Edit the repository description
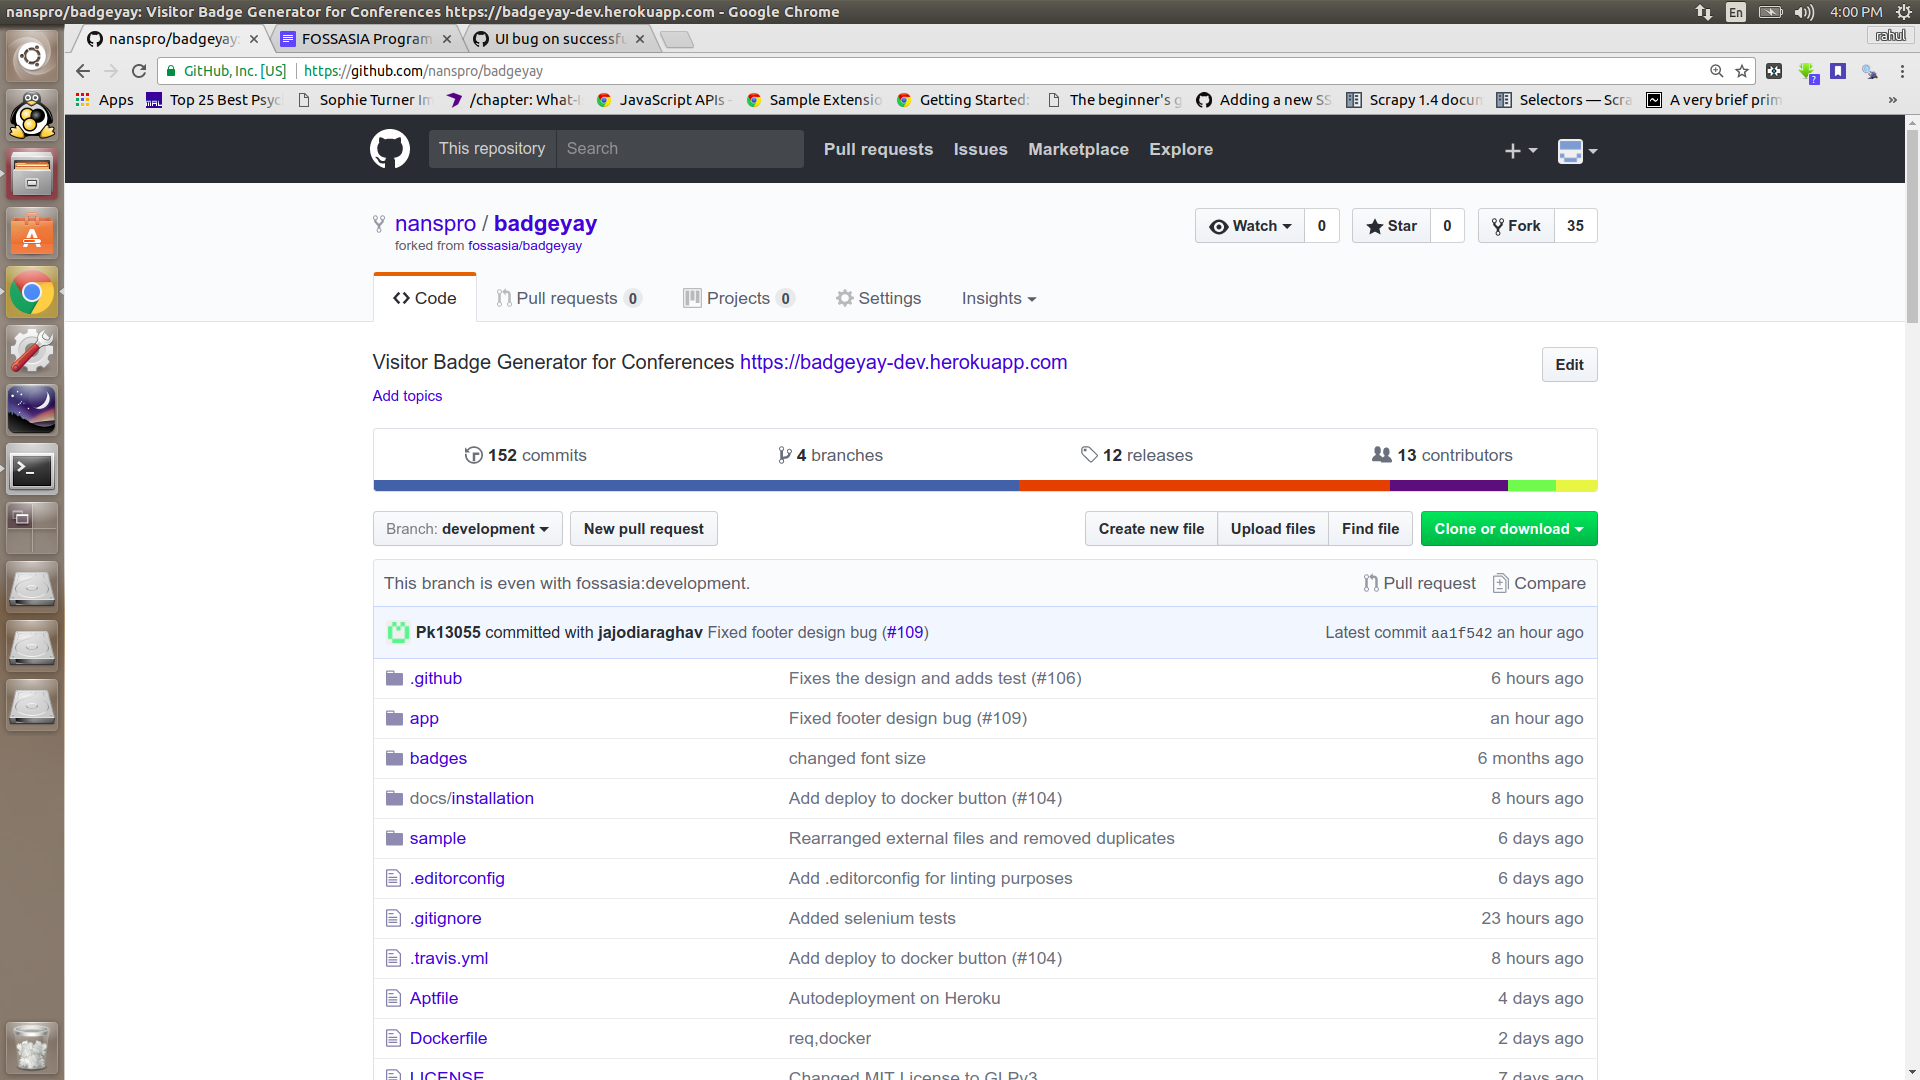This screenshot has height=1080, width=1920. coord(1569,365)
